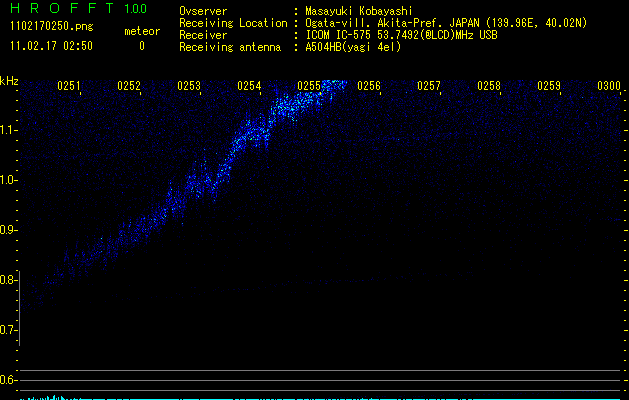Screen dimensions: 629x400
Task: Click the 0.6 frequency axis label
Action: 8,380
